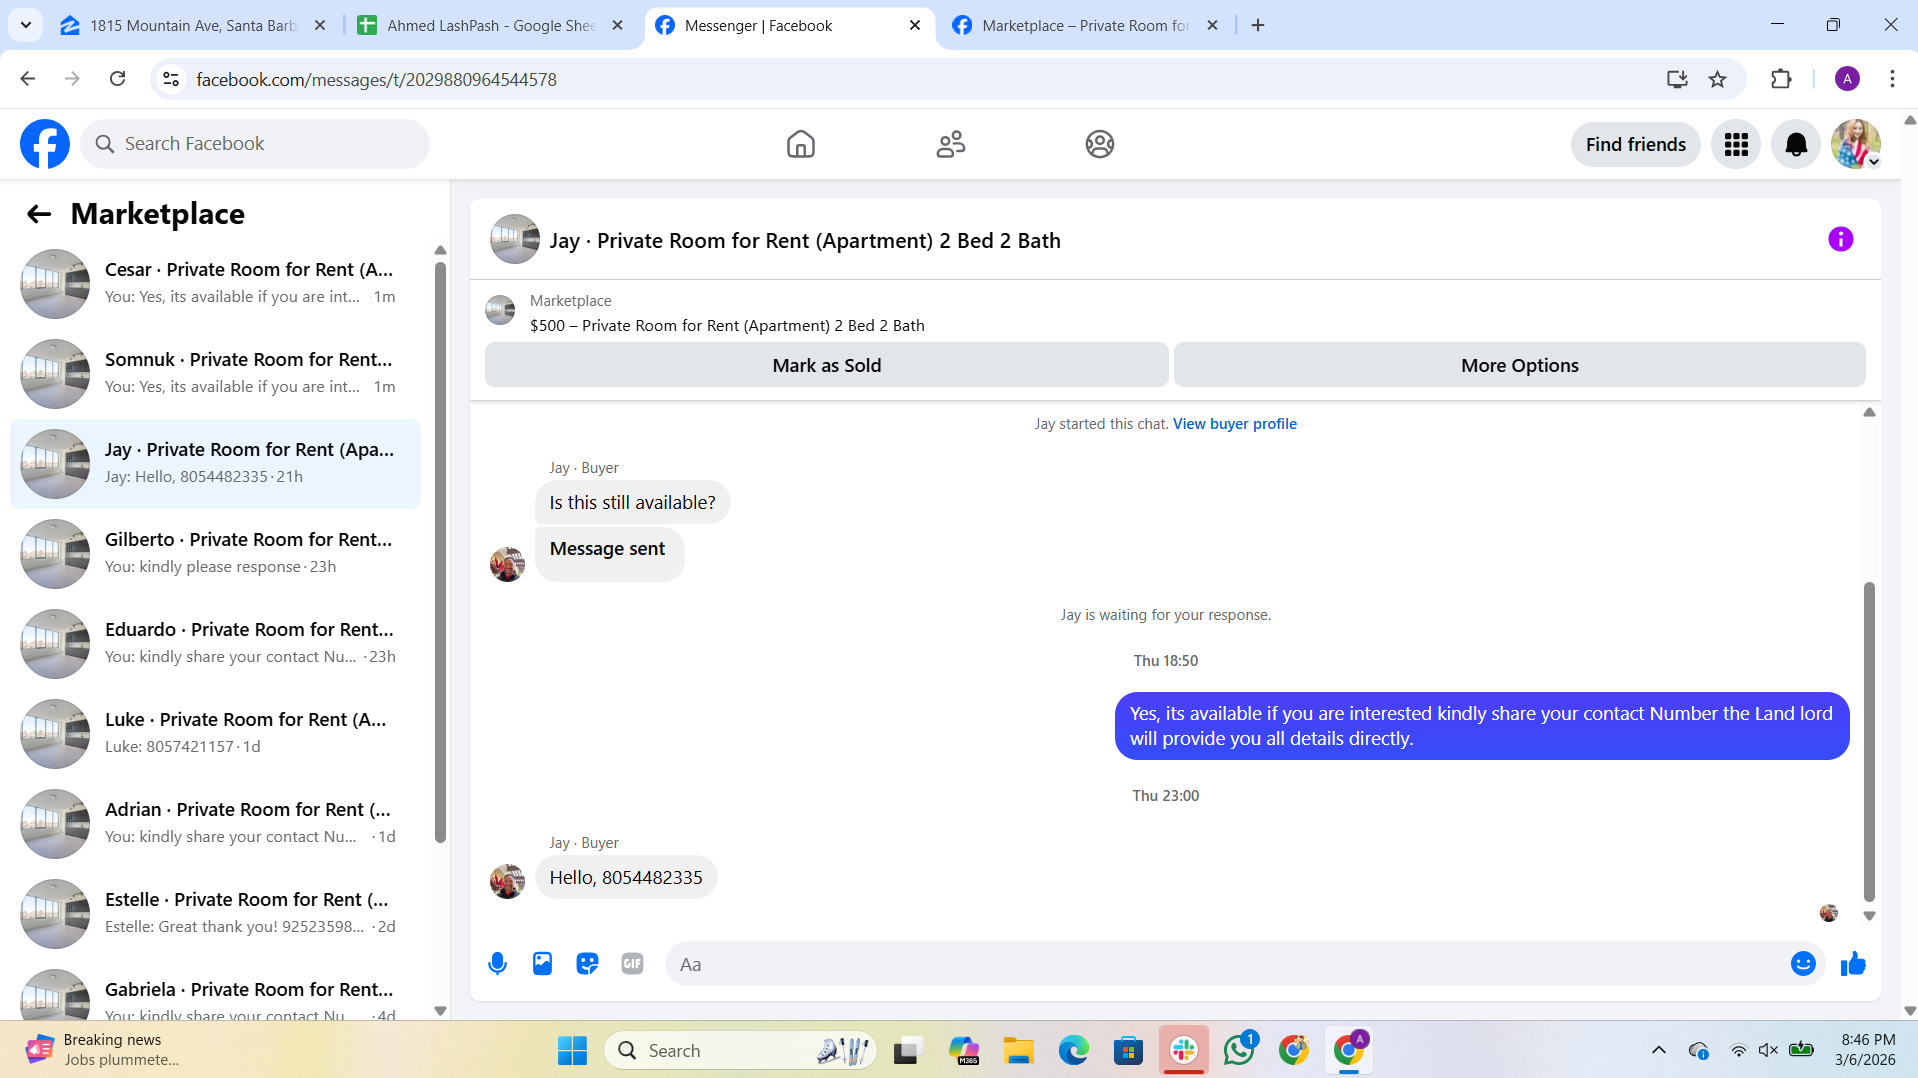Click the 'Hello, 8054482335' message
The height and width of the screenshot is (1078, 1918).
625,877
